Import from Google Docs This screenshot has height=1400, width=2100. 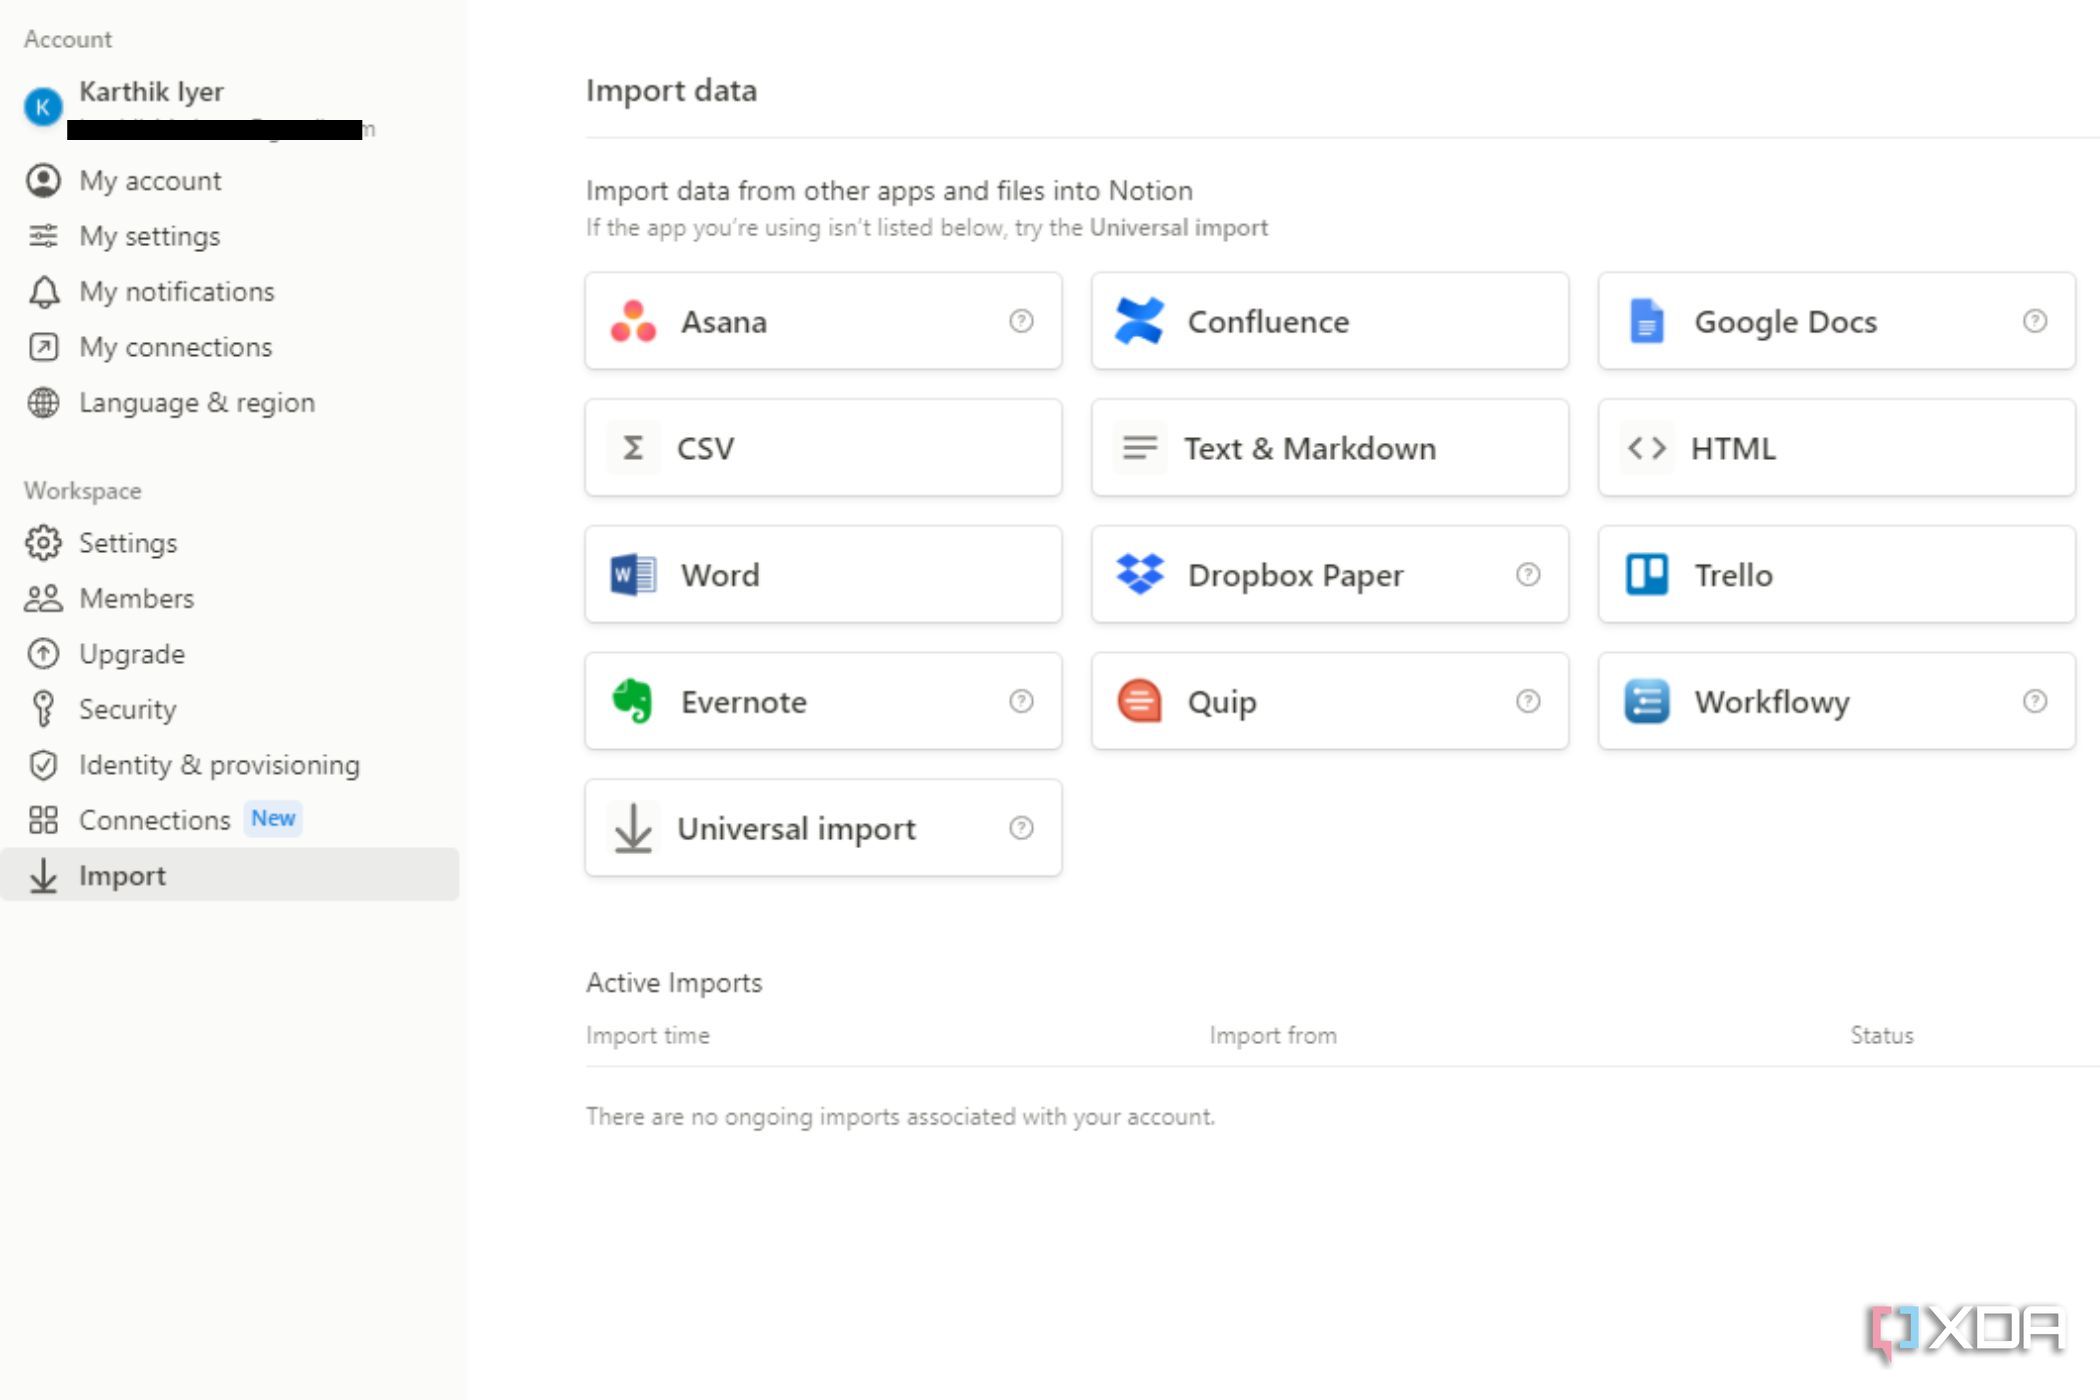(1837, 321)
